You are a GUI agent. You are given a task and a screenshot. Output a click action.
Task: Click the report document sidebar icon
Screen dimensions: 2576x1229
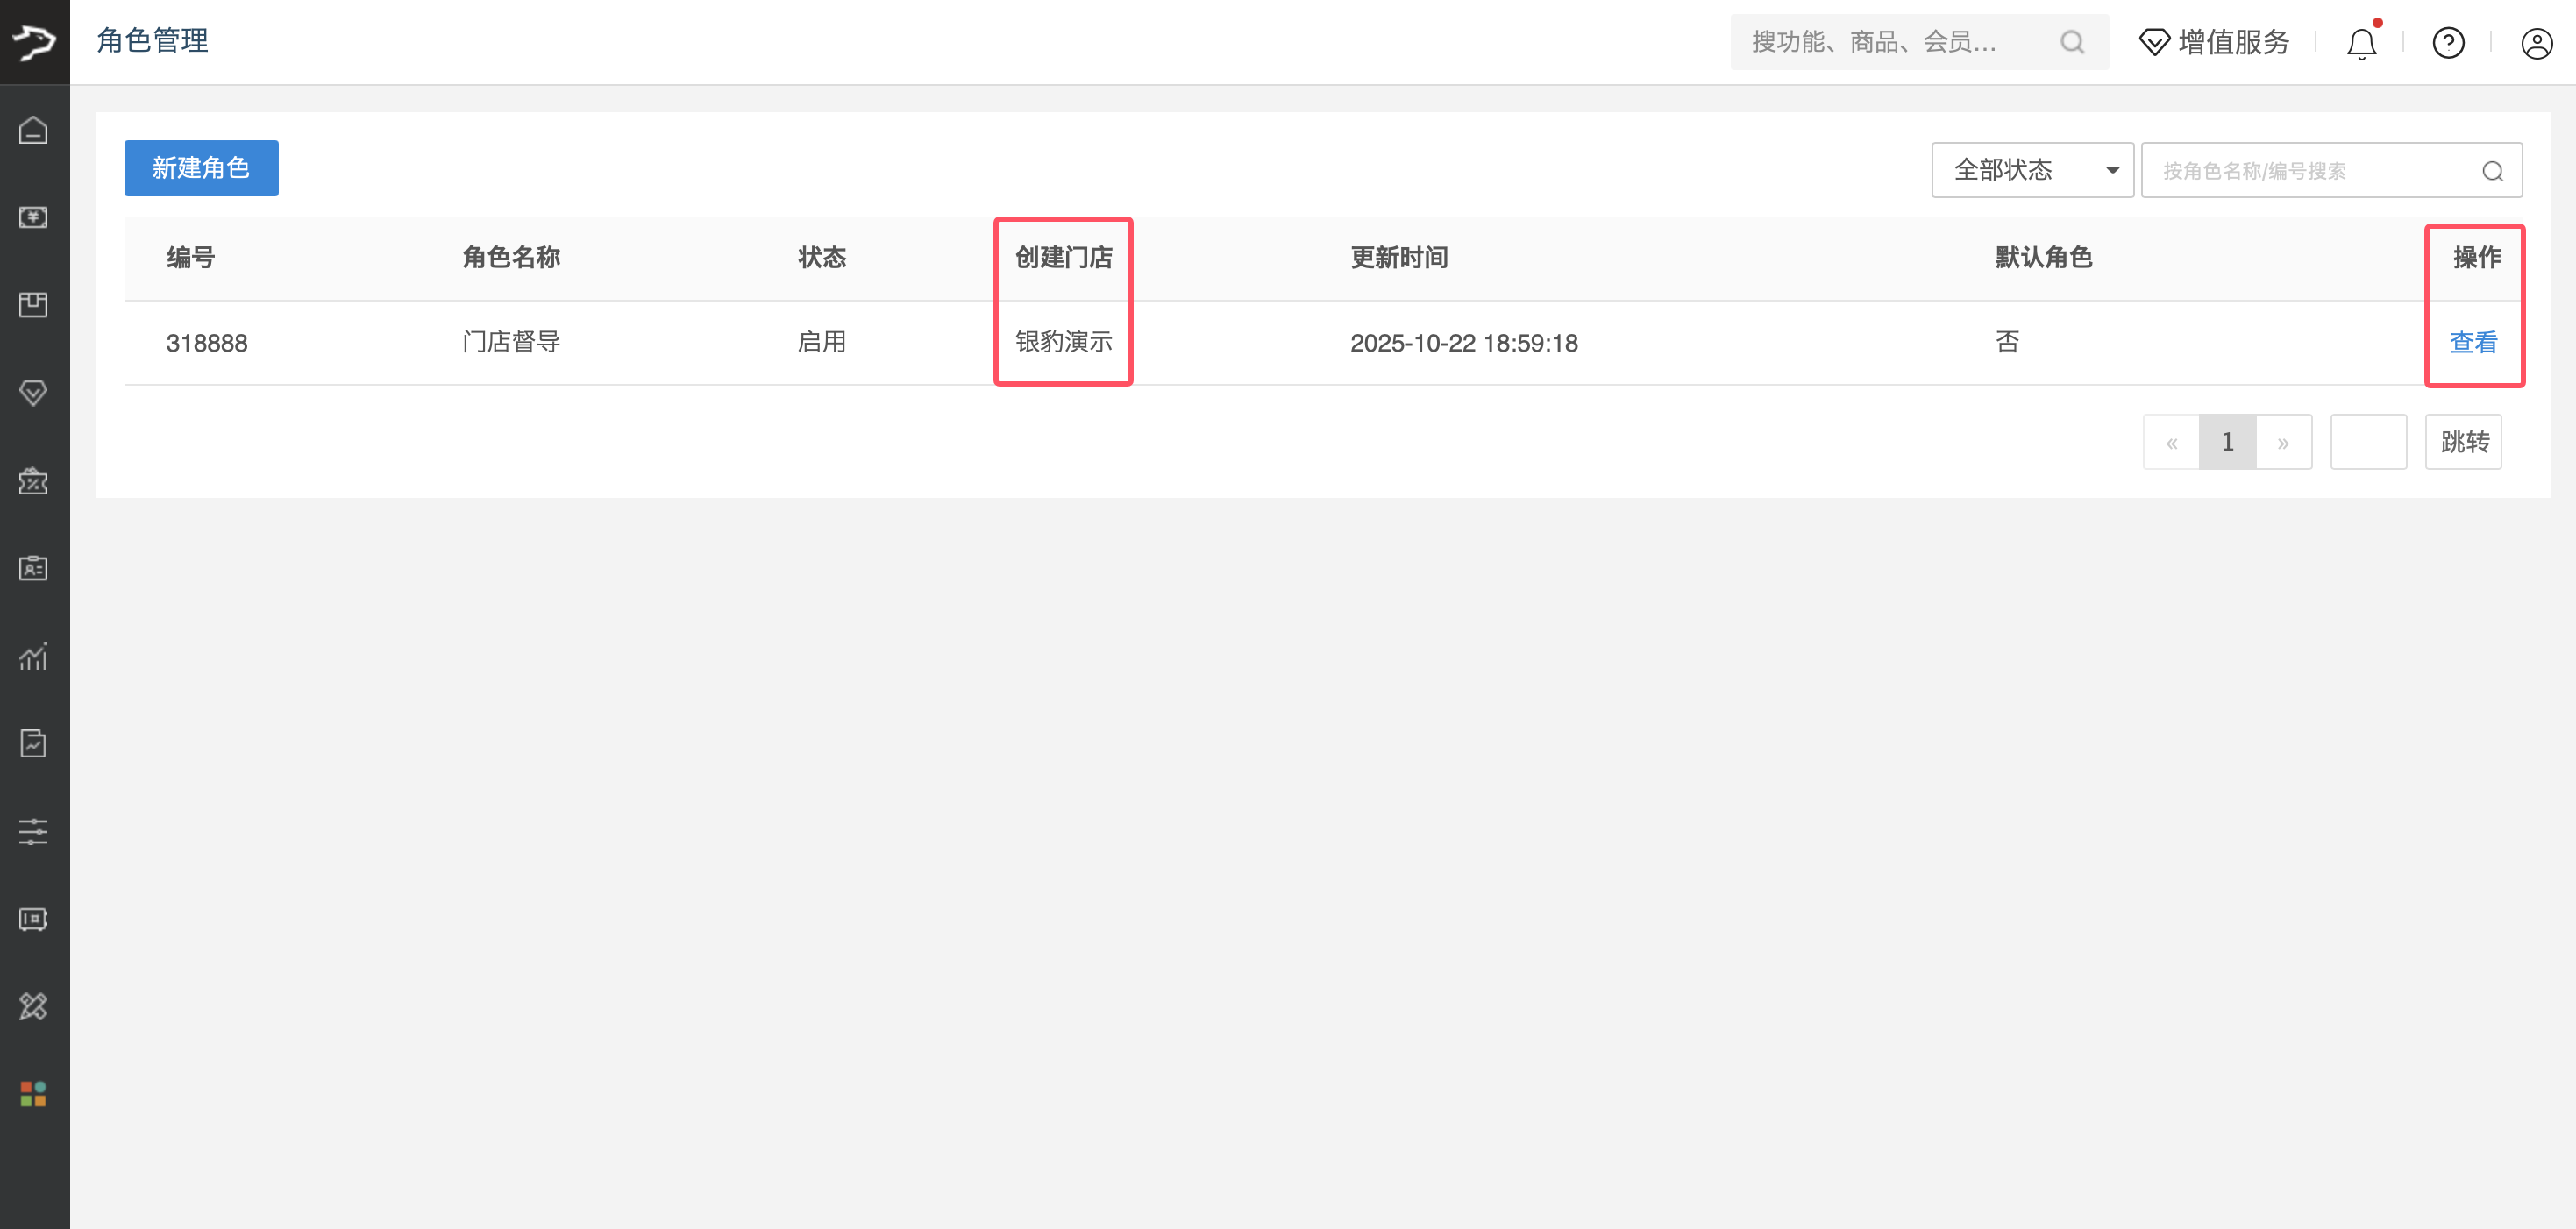(x=33, y=743)
